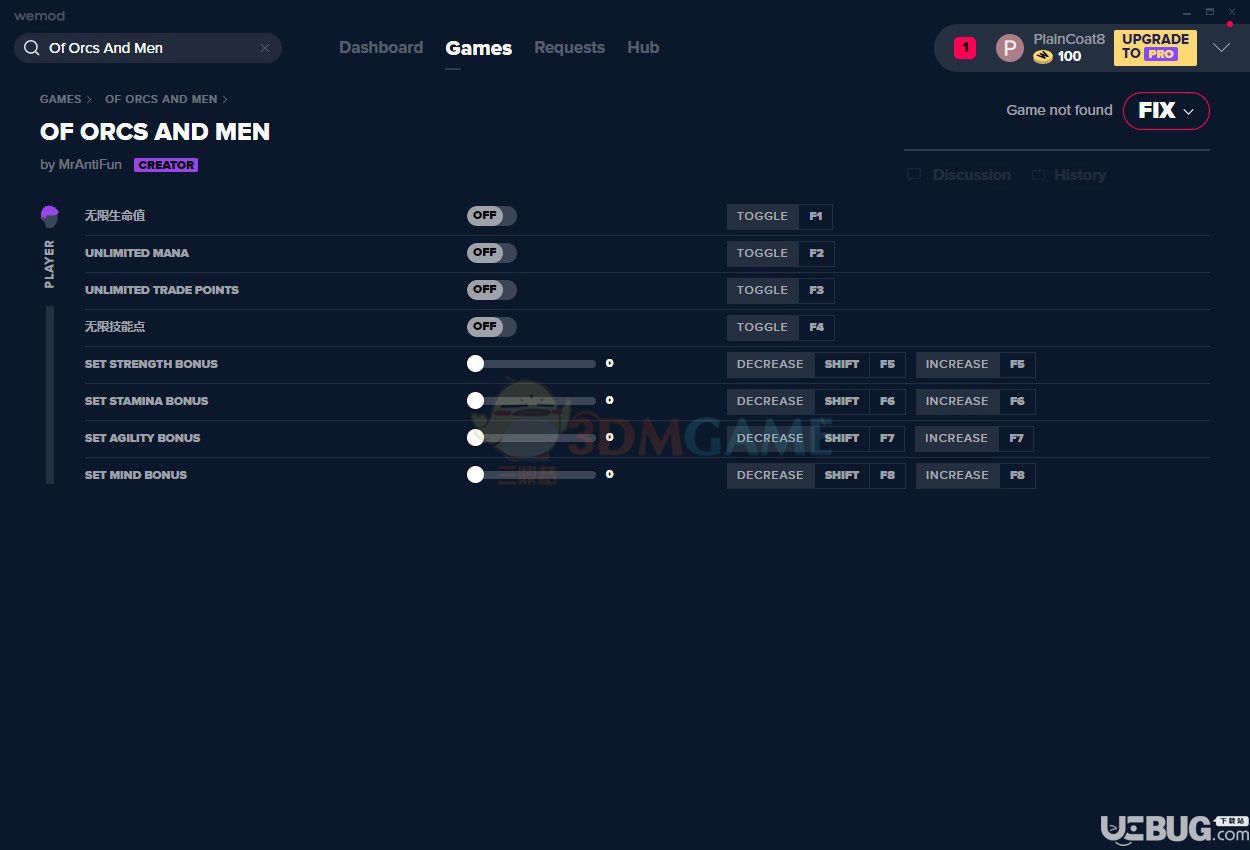Click the F4 toggle hotkey button
The image size is (1250, 850).
[780, 327]
